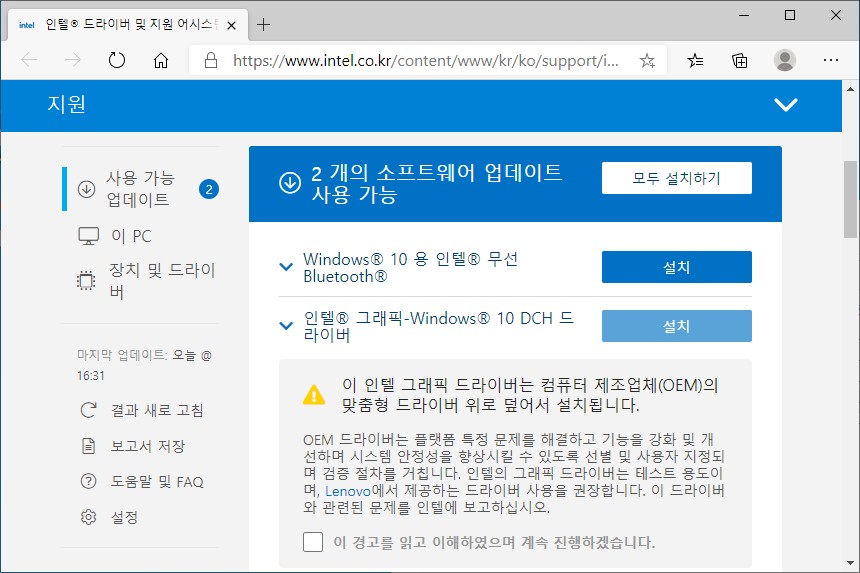Click the browser back arrow
860x573 pixels.
[29, 60]
